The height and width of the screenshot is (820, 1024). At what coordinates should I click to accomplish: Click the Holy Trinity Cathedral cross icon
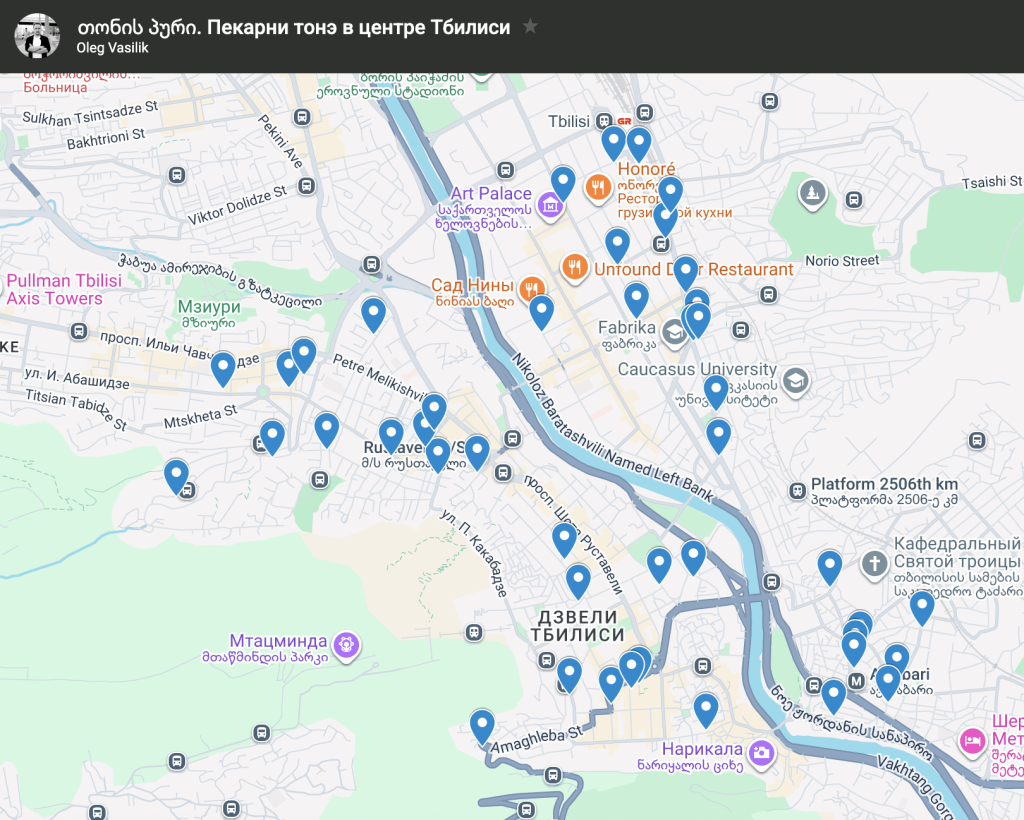(x=874, y=563)
